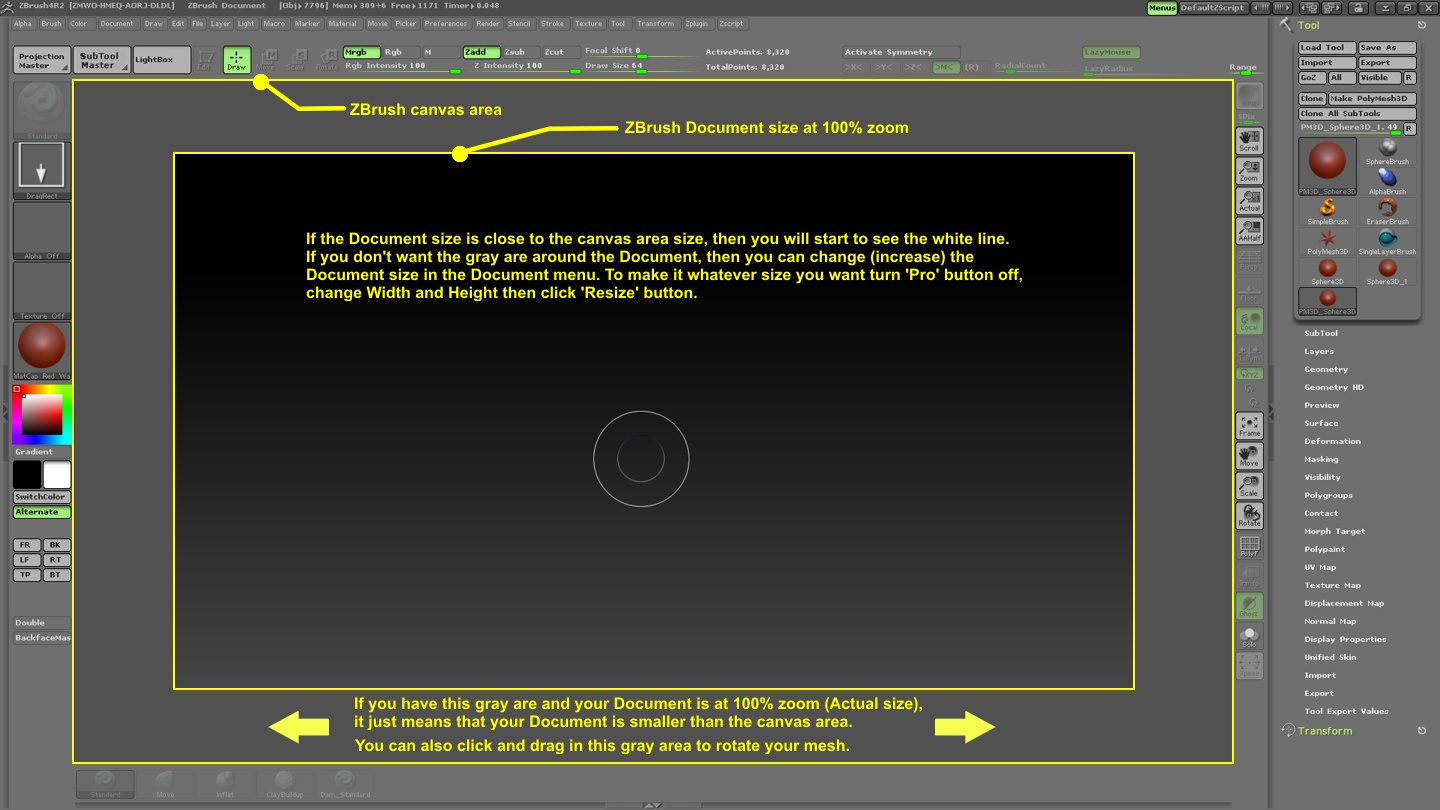Toggle Zcut mode
The height and width of the screenshot is (810, 1440).
tap(560, 52)
